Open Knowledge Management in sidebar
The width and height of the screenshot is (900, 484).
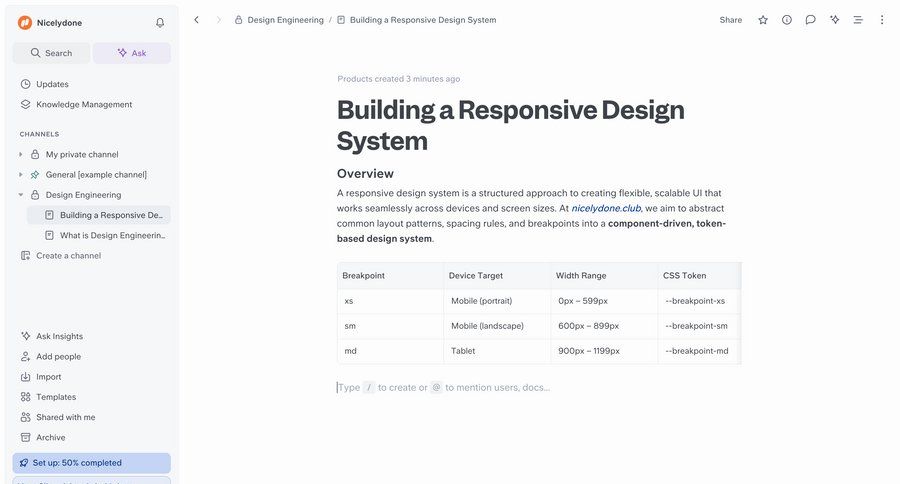coord(84,104)
